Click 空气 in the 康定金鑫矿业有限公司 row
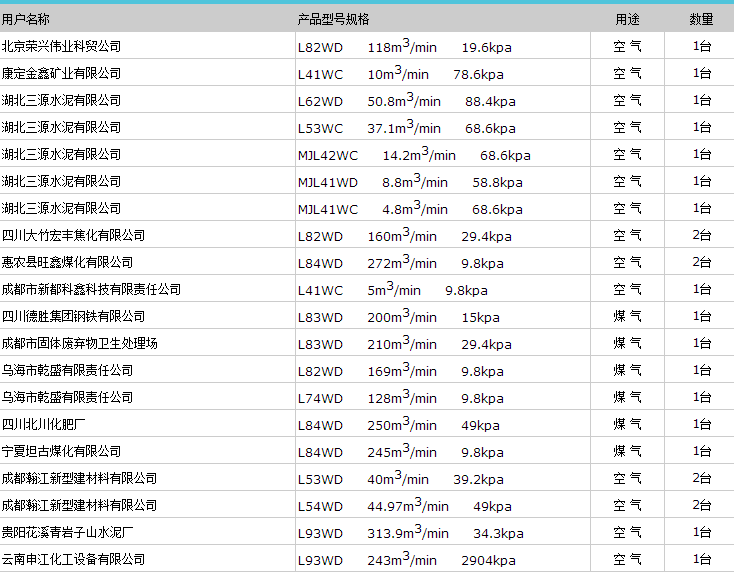 pos(627,73)
